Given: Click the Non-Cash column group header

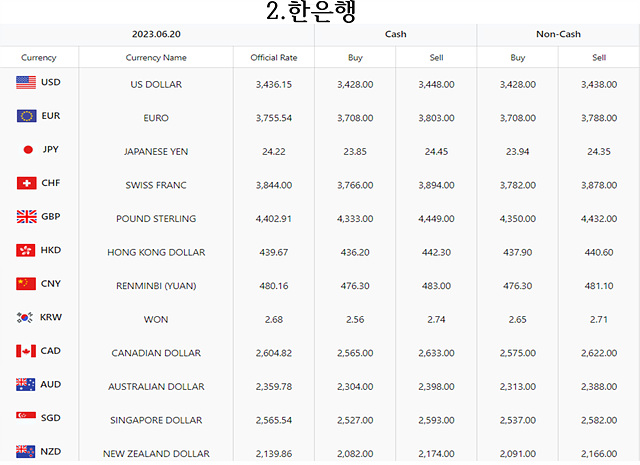Looking at the screenshot, I should pos(558,34).
